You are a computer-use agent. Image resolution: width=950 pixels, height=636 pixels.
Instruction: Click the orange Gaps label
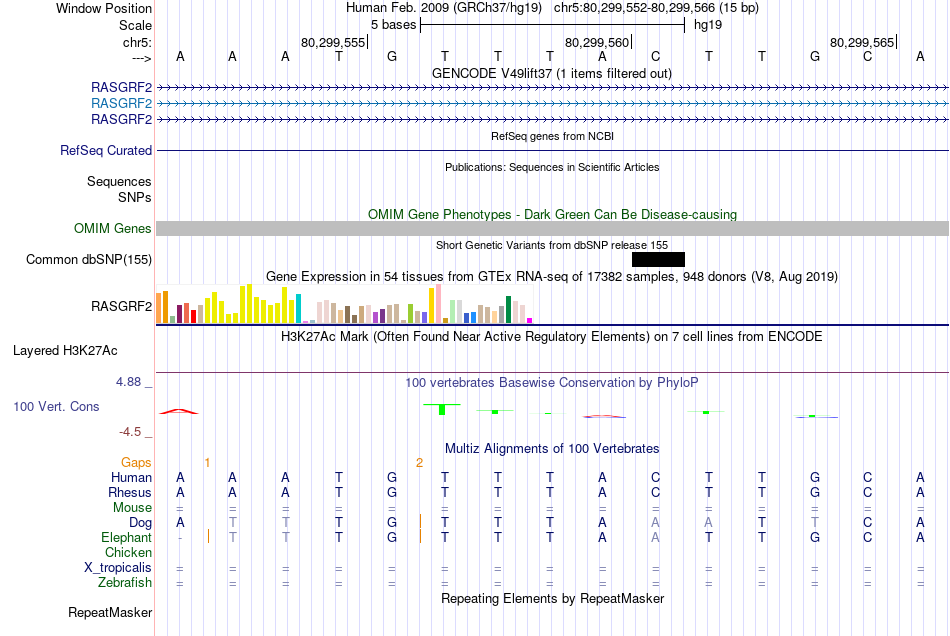point(136,463)
